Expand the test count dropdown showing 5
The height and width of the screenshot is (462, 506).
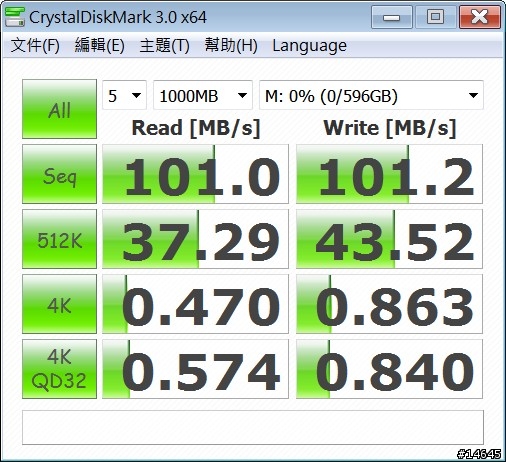tap(124, 95)
